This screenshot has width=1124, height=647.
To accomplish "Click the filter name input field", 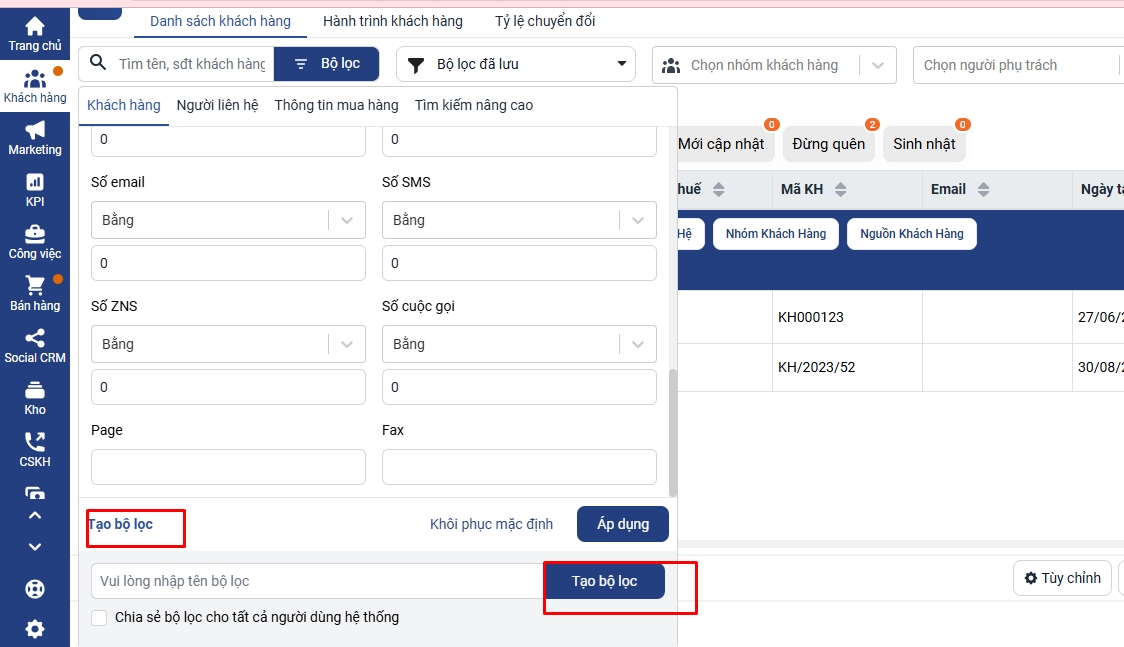I will point(316,581).
